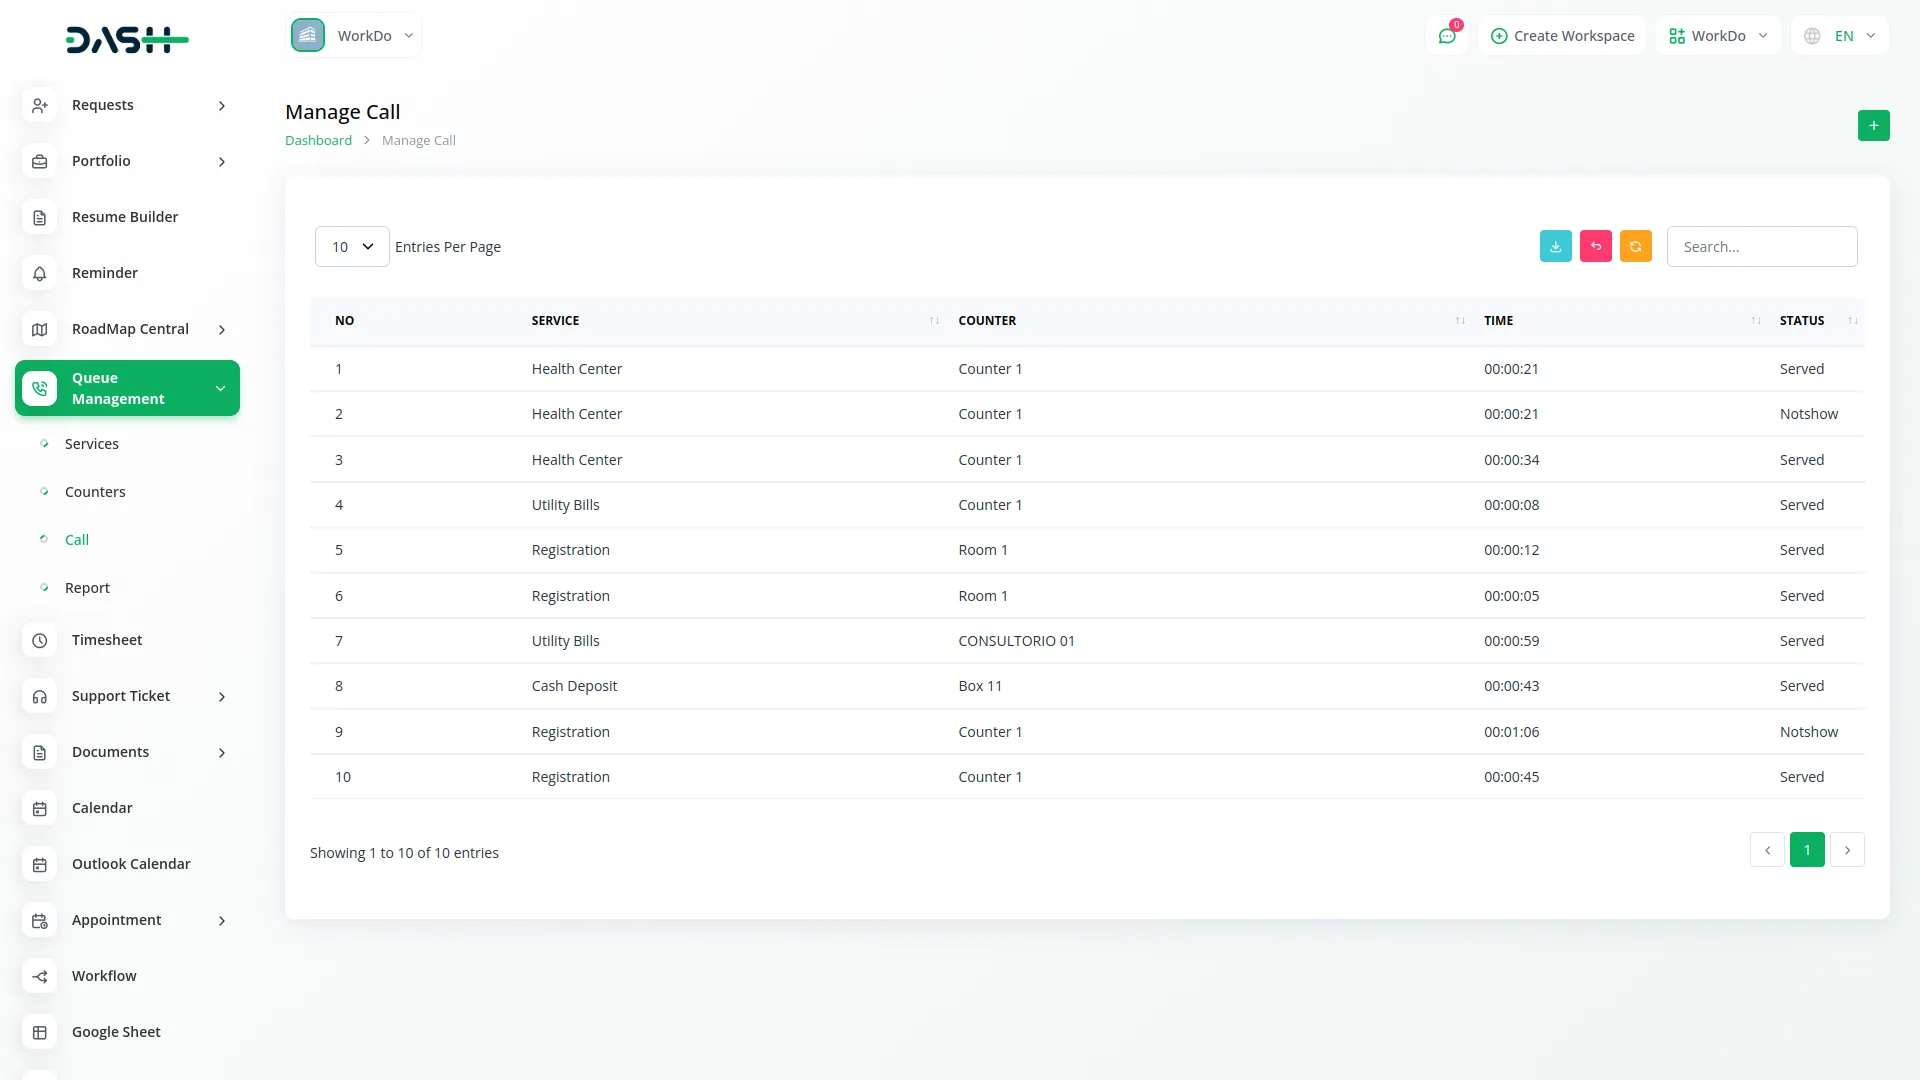Viewport: 1920px width, 1080px height.
Task: Click the teal download export icon
Action: (x=1555, y=246)
